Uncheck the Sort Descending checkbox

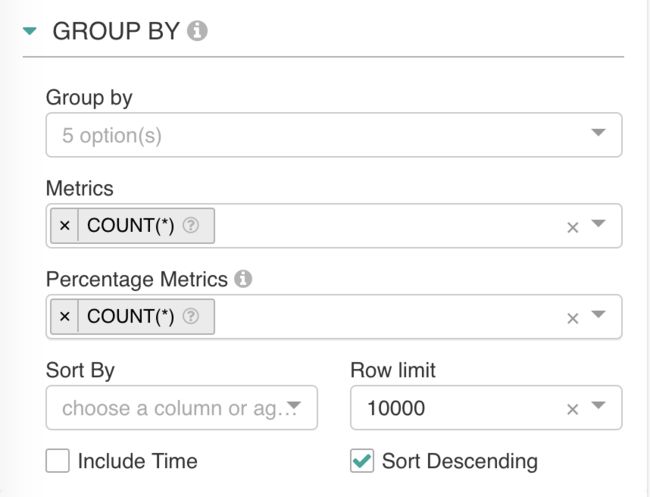click(361, 461)
